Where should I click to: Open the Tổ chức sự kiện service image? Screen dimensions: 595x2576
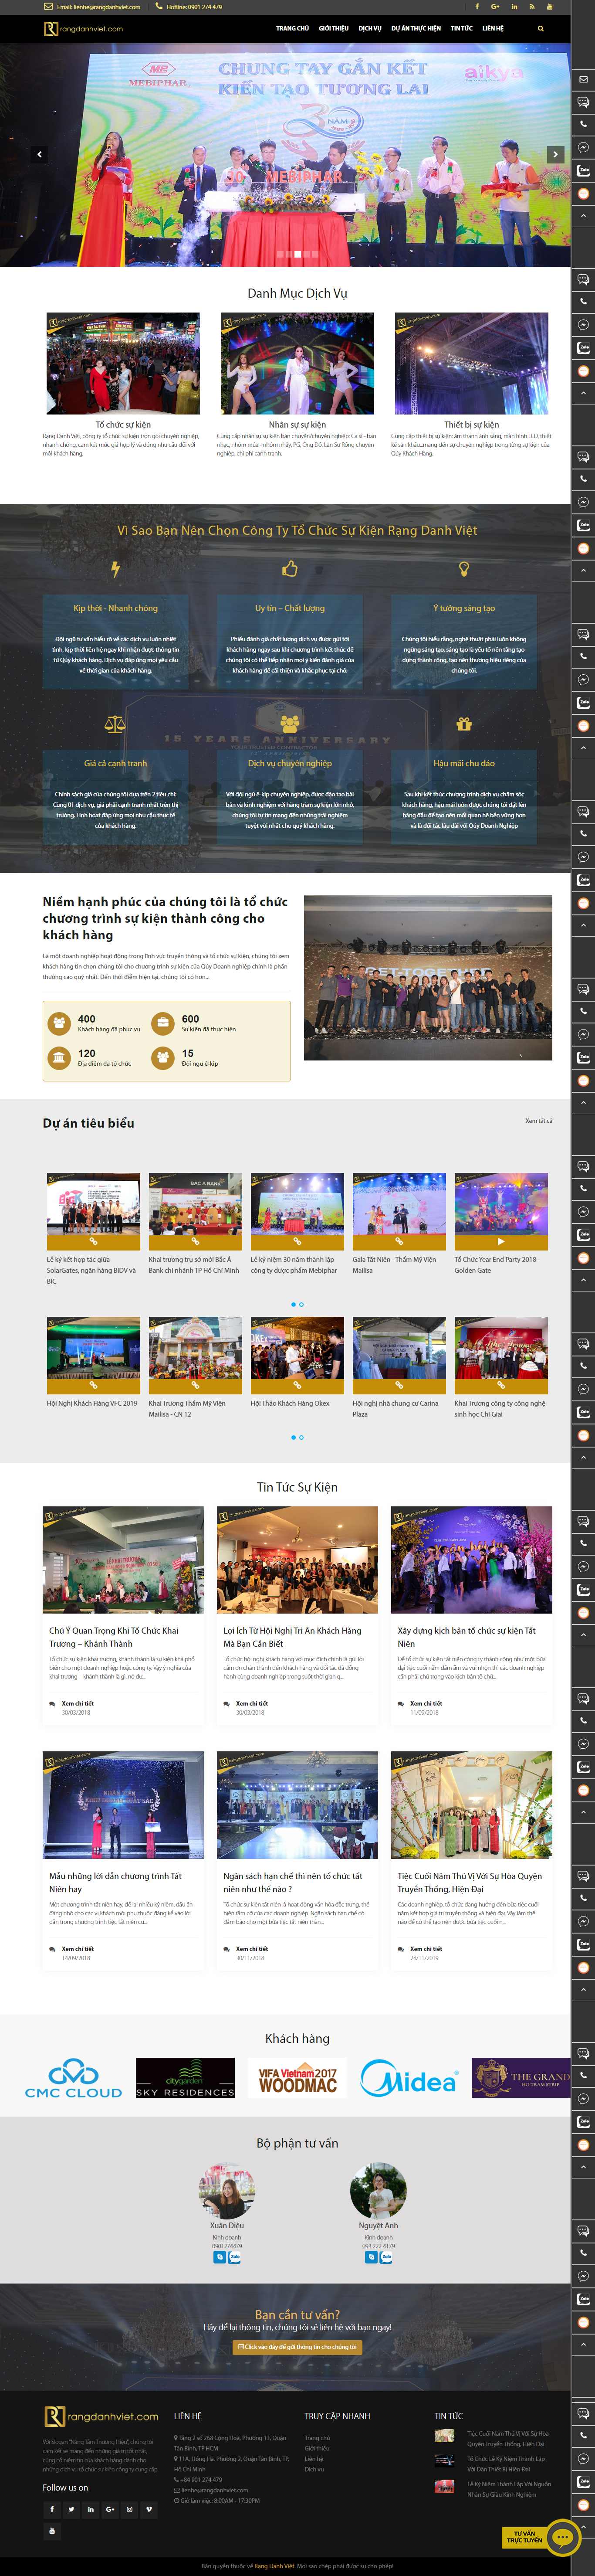click(x=123, y=362)
